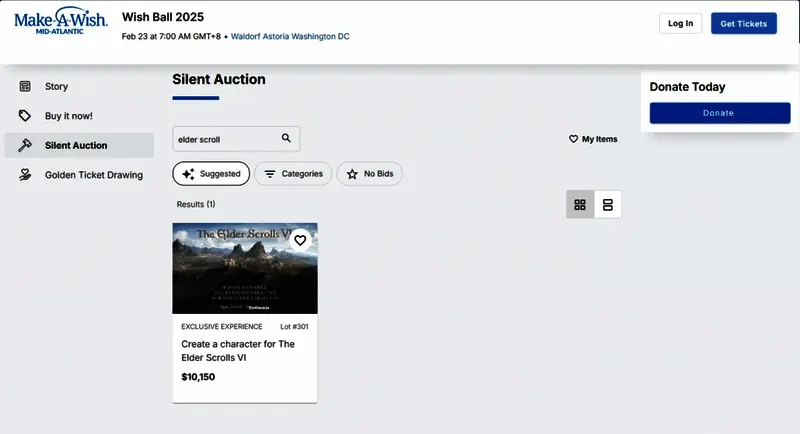800x434 pixels.
Task: Toggle the Suggested sort filter
Action: 211,174
